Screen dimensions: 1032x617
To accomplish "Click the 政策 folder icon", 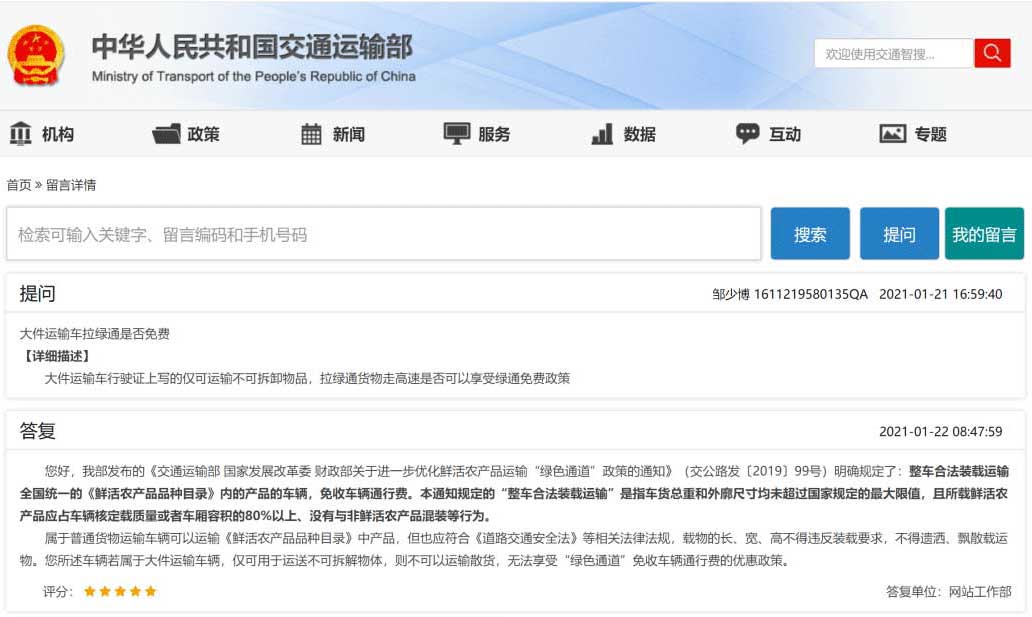I will click(166, 134).
